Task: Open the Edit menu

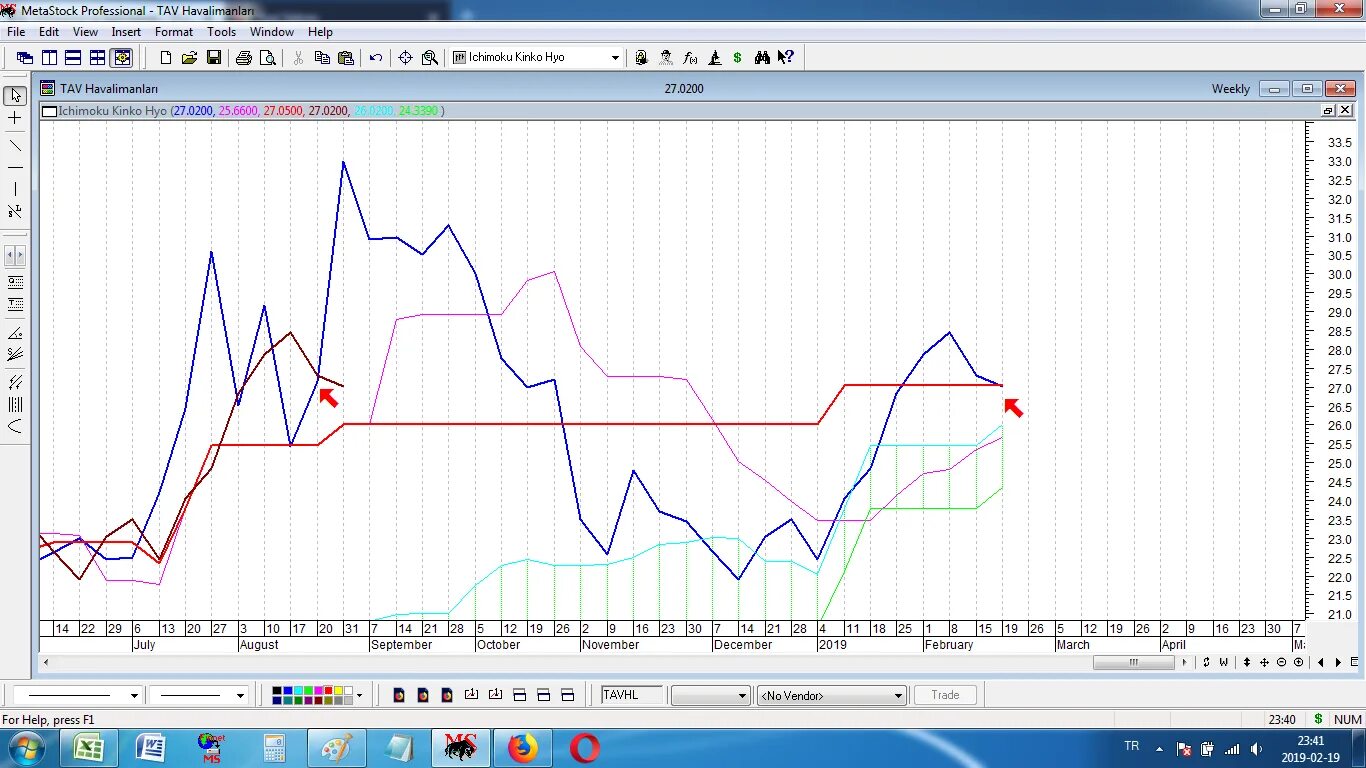Action: click(x=49, y=32)
